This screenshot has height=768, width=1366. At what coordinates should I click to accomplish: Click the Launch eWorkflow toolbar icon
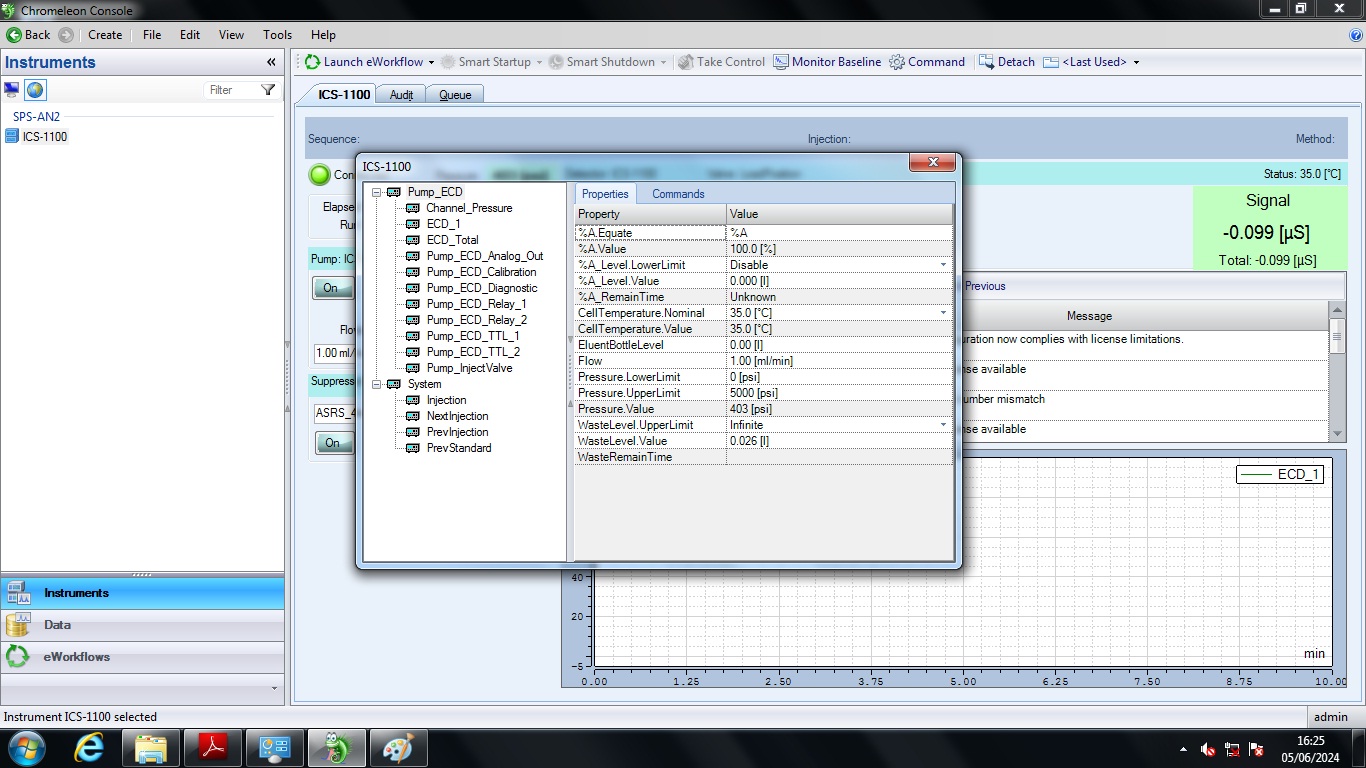point(313,62)
